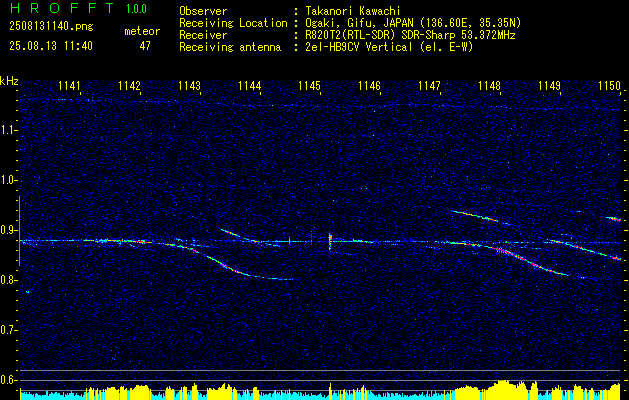Click the 1143 time axis marker
Image resolution: width=629 pixels, height=400 pixels.
(189, 86)
